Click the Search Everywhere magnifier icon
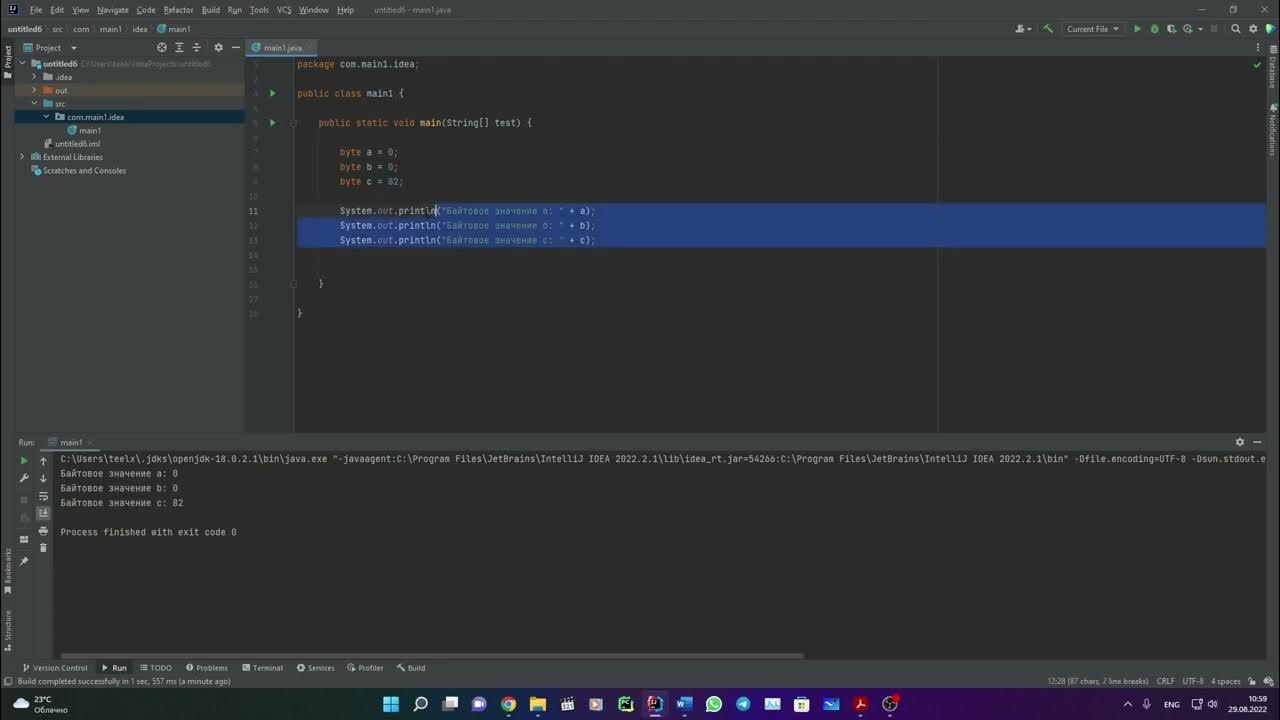 tap(1236, 29)
